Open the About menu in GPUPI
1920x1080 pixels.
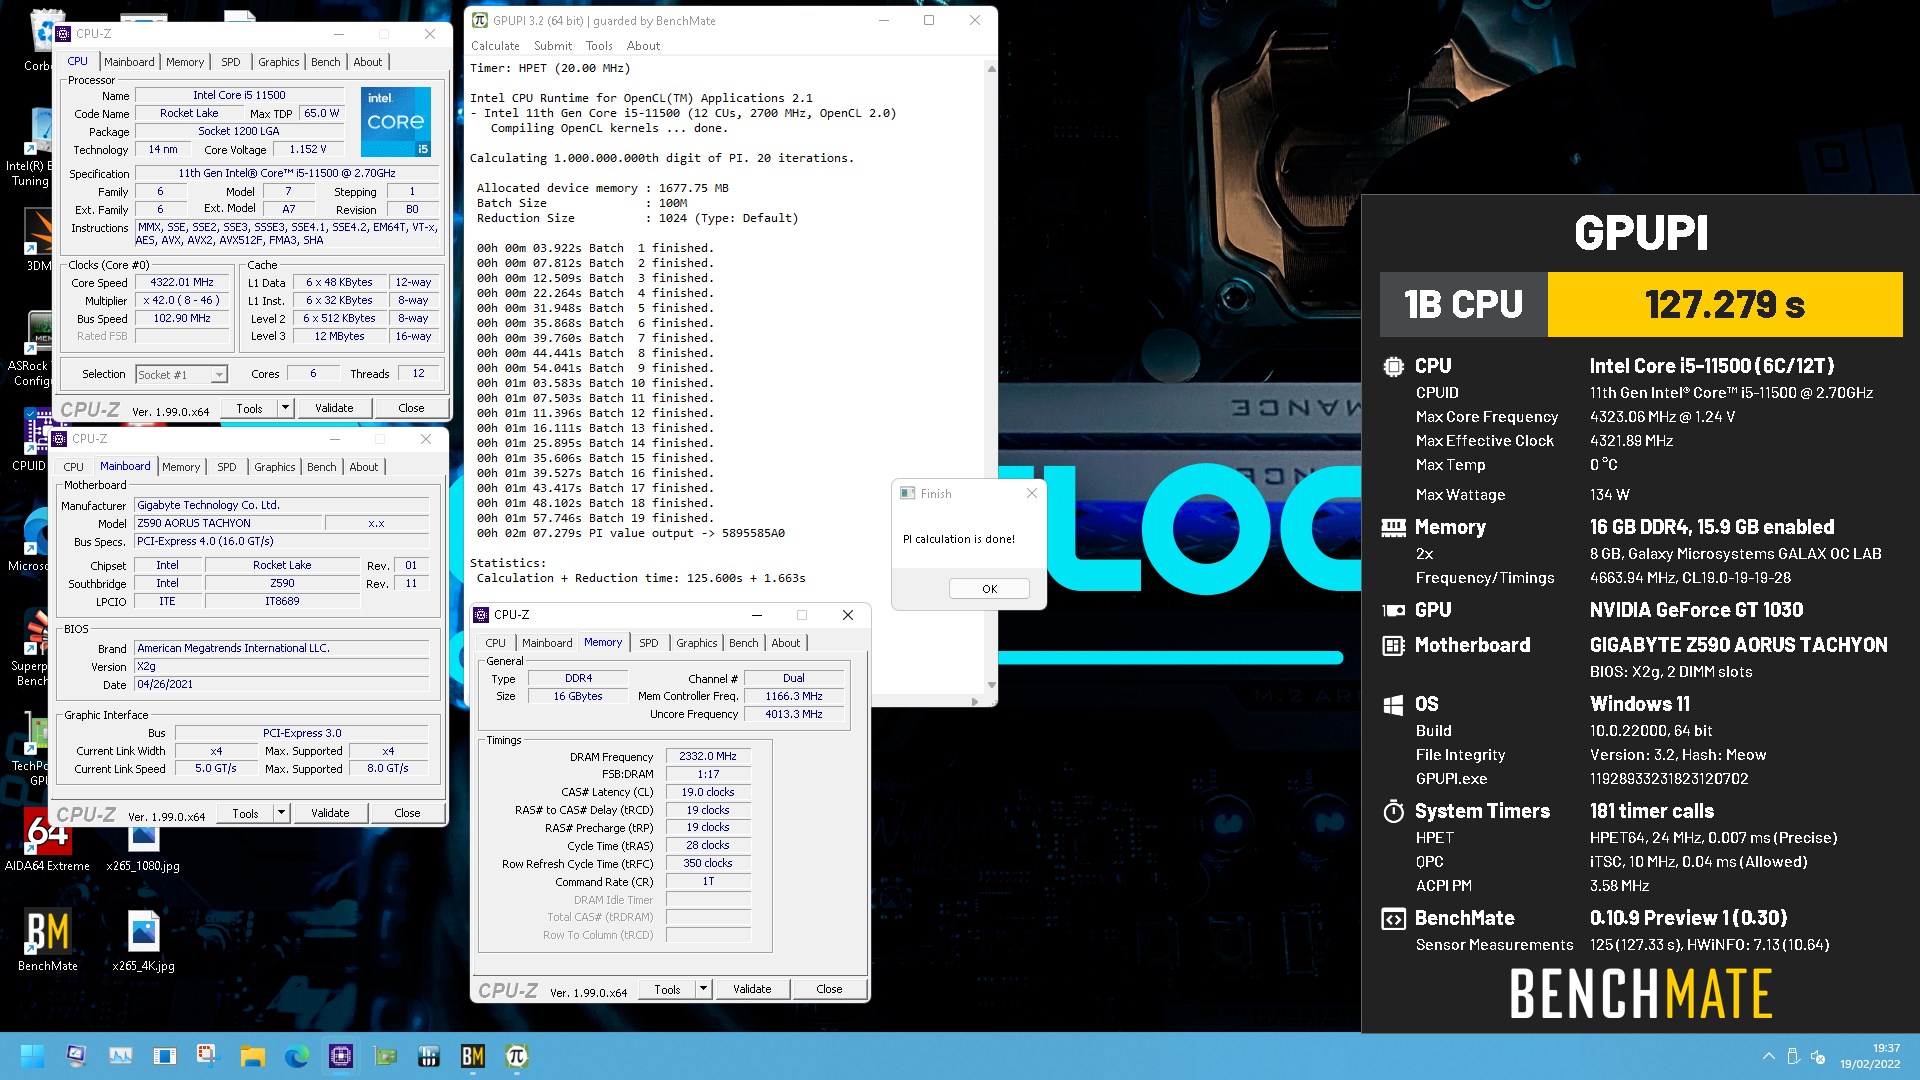coord(643,46)
